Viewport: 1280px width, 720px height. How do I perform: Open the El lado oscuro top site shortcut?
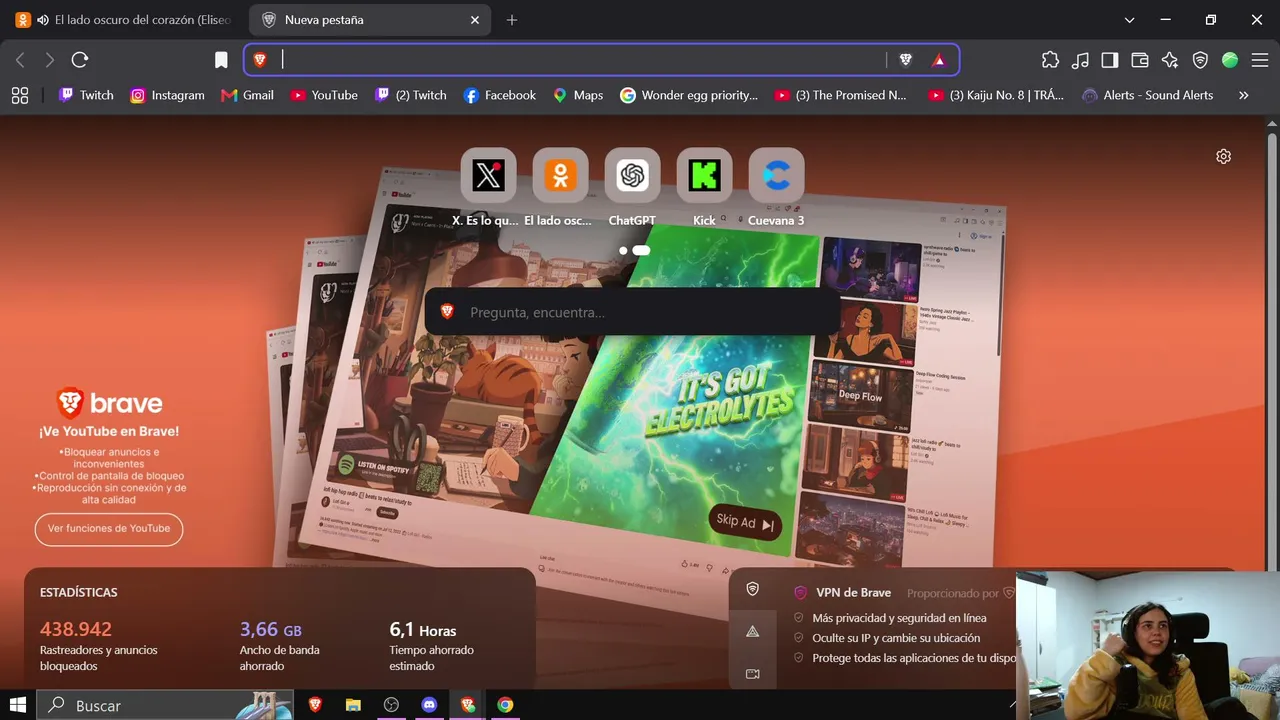click(560, 176)
